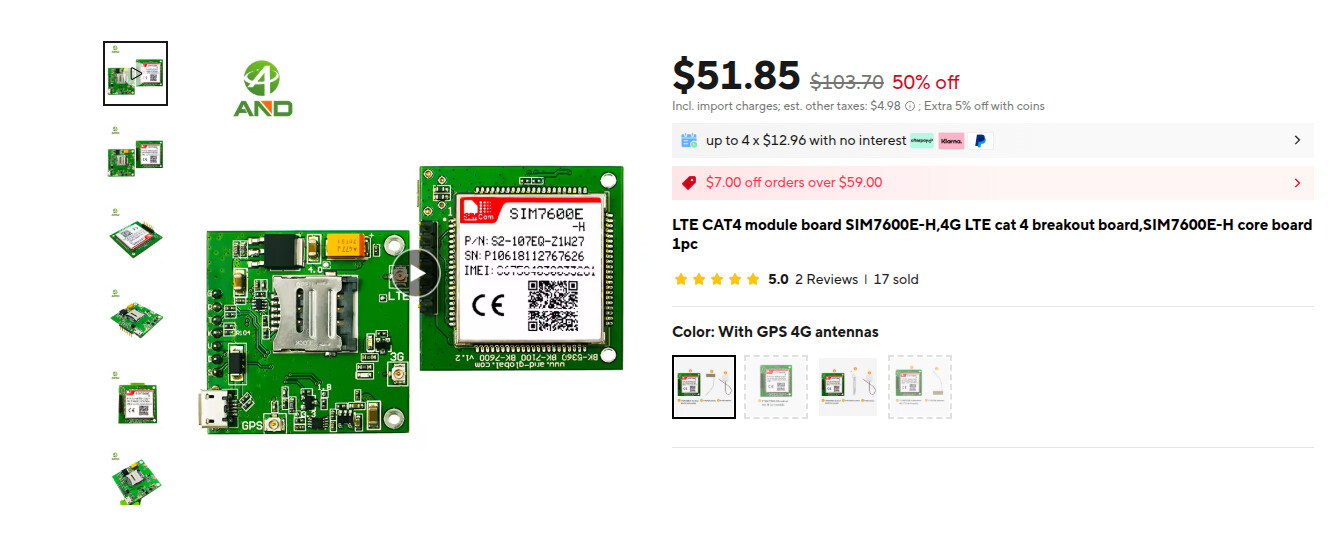Click the Klarna payment badge
Viewport: 1329px width, 534px height.
(x=951, y=141)
